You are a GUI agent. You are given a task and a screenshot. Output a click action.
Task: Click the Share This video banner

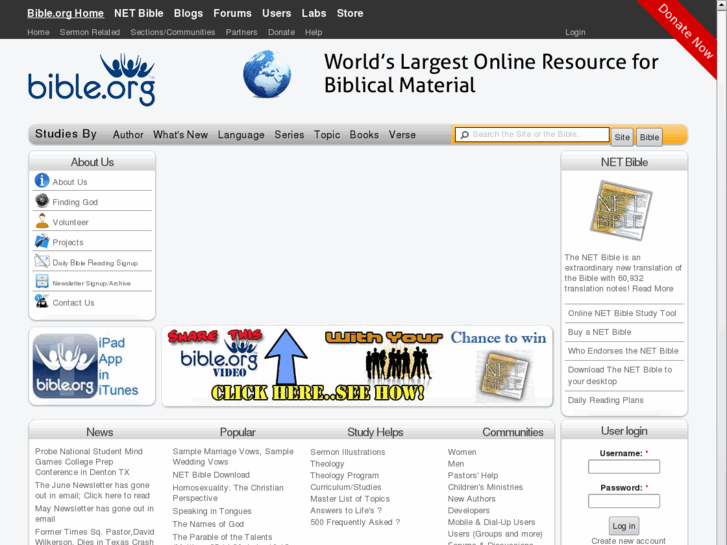(357, 366)
